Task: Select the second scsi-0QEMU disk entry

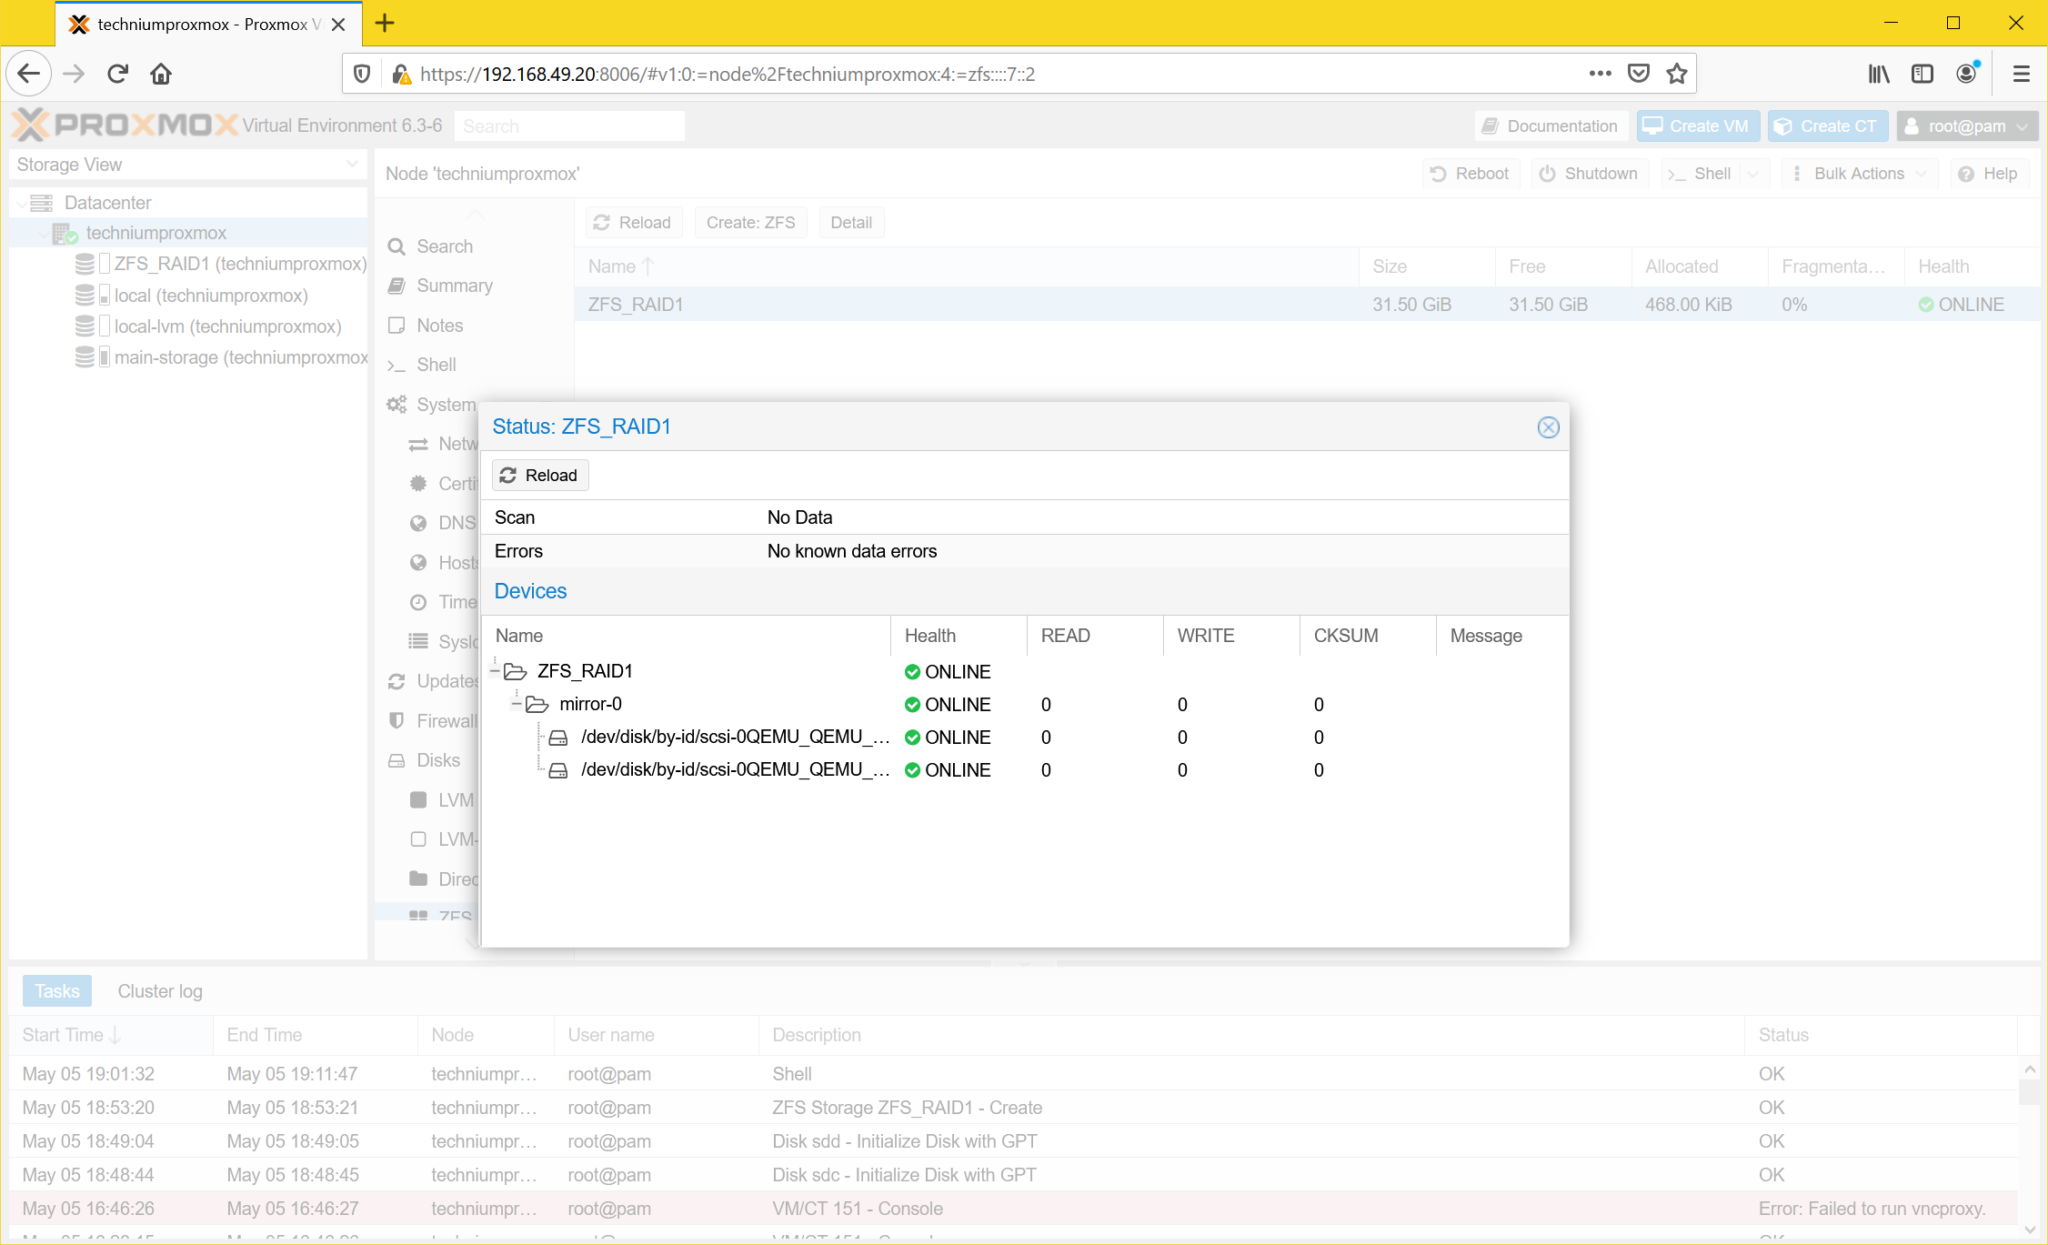Action: pyautogui.click(x=734, y=770)
